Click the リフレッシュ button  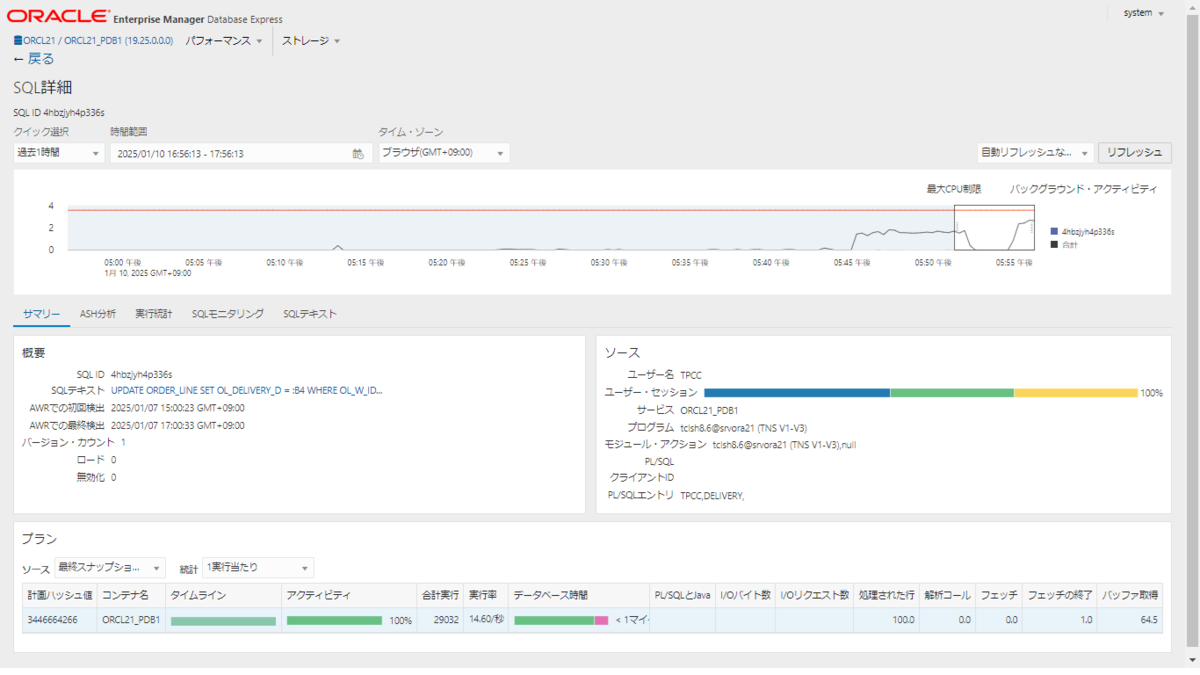click(x=1136, y=153)
